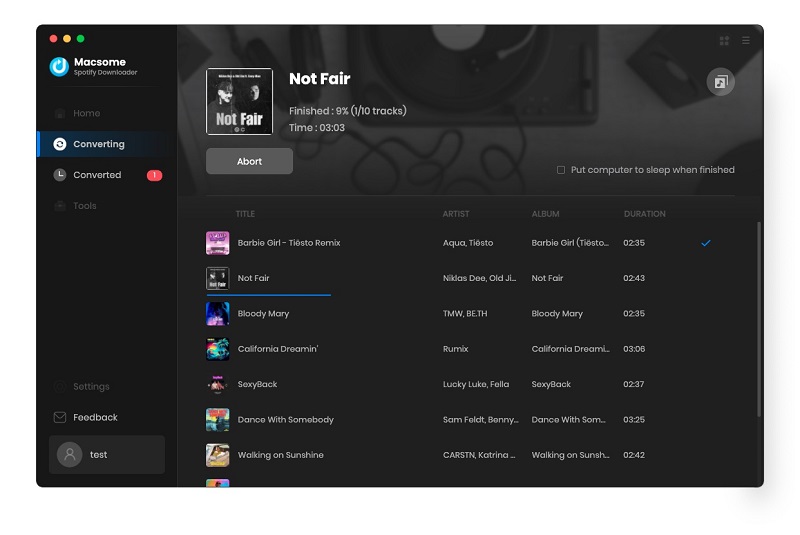Click the TITLE column header
This screenshot has width=800, height=535.
point(245,214)
